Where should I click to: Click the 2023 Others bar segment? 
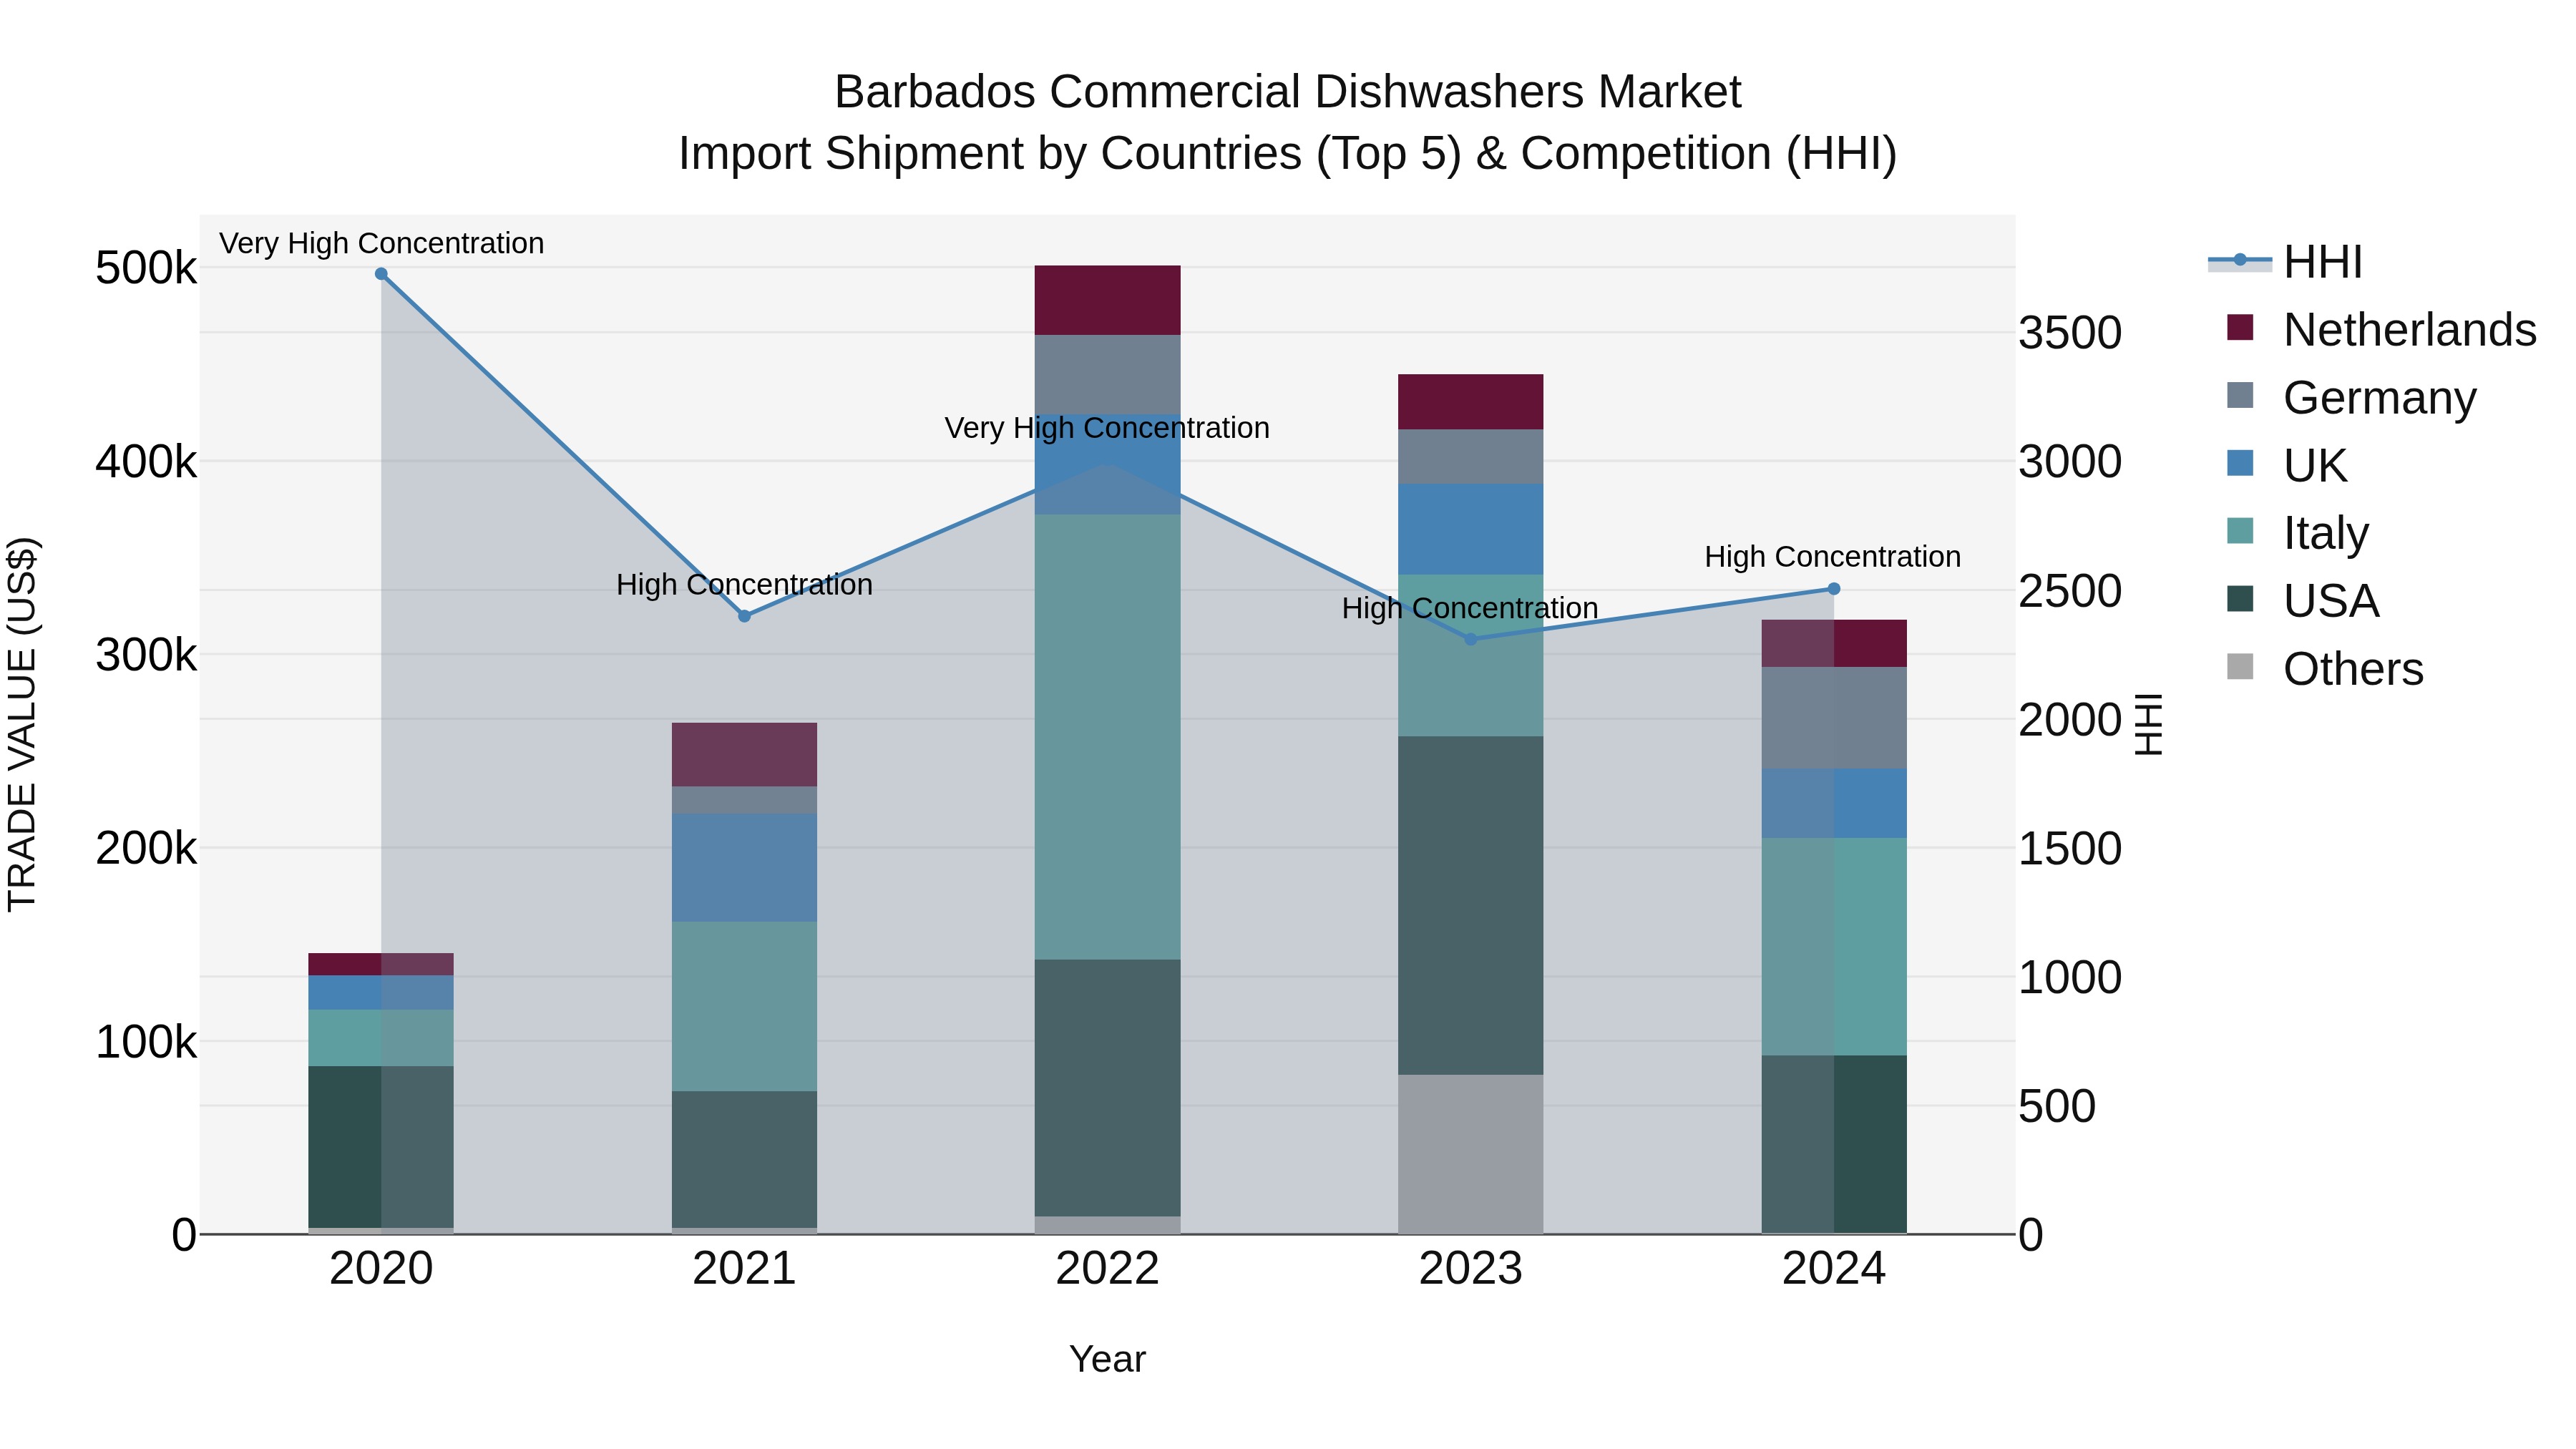[1470, 1154]
